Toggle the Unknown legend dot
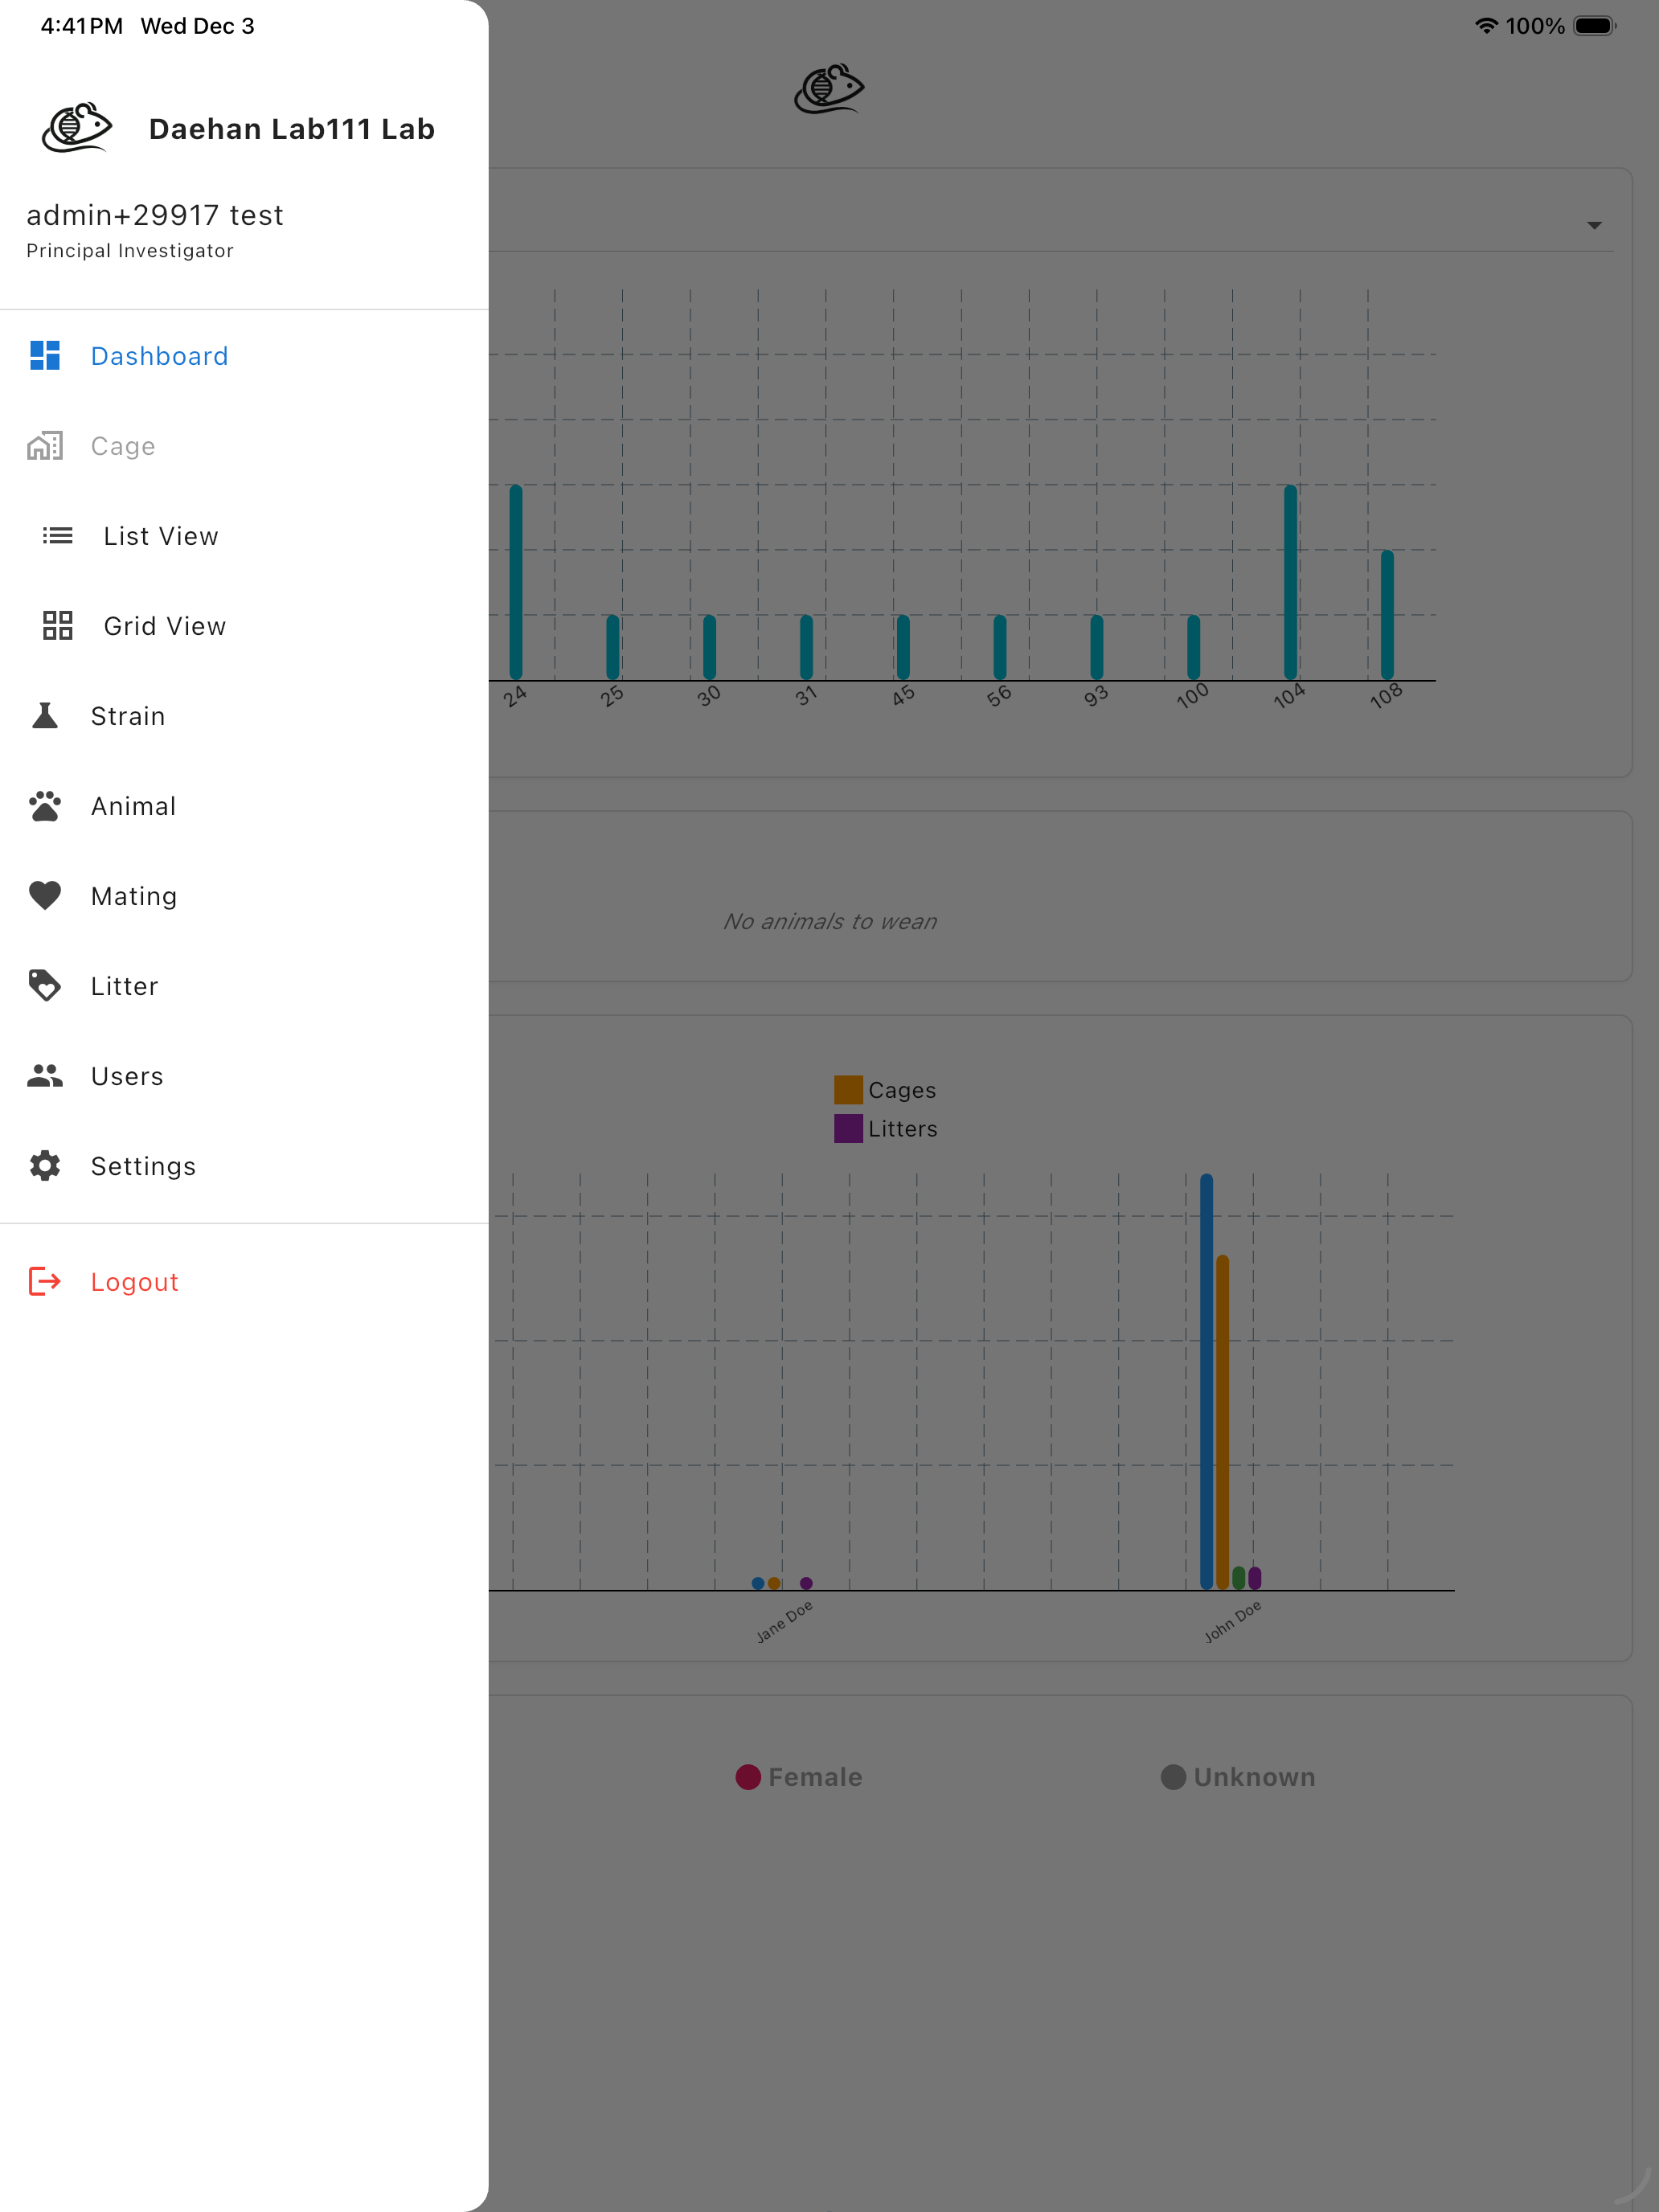This screenshot has height=2212, width=1659. (x=1173, y=1777)
